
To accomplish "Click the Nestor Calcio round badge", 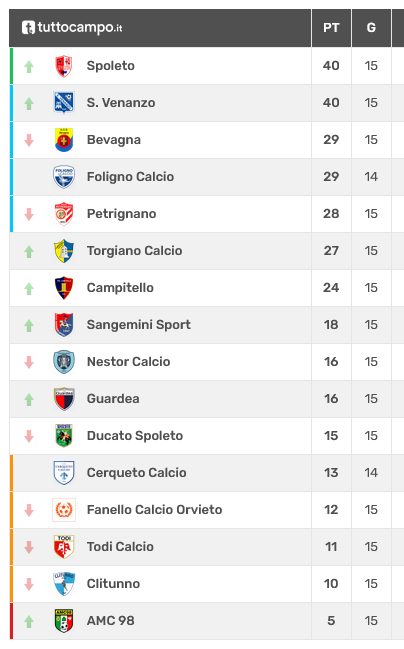I will pos(64,362).
